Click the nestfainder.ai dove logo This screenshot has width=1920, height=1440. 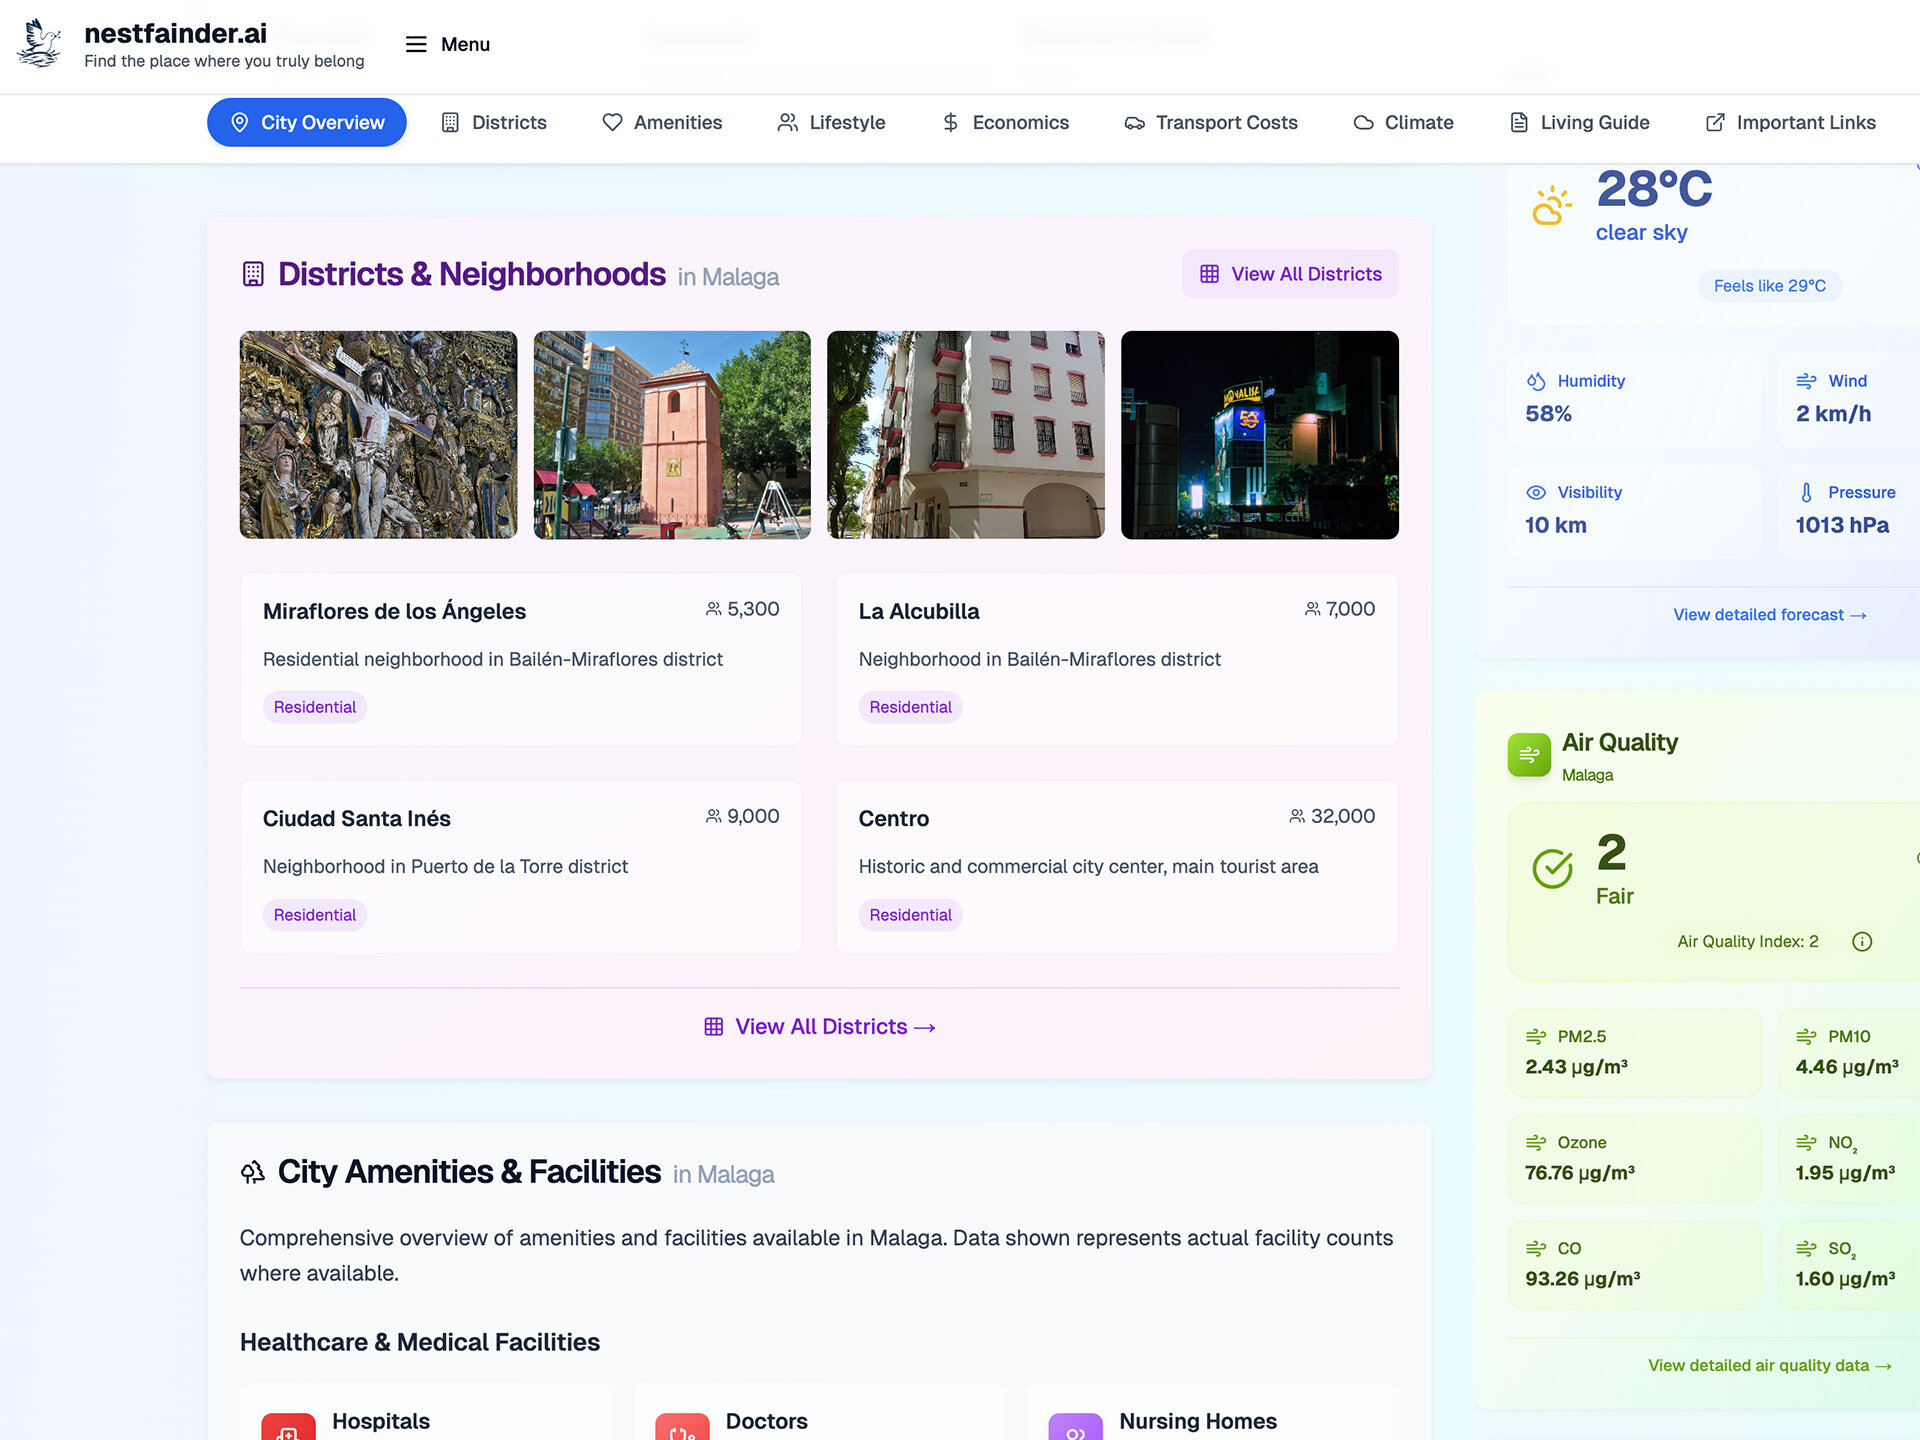click(x=40, y=44)
